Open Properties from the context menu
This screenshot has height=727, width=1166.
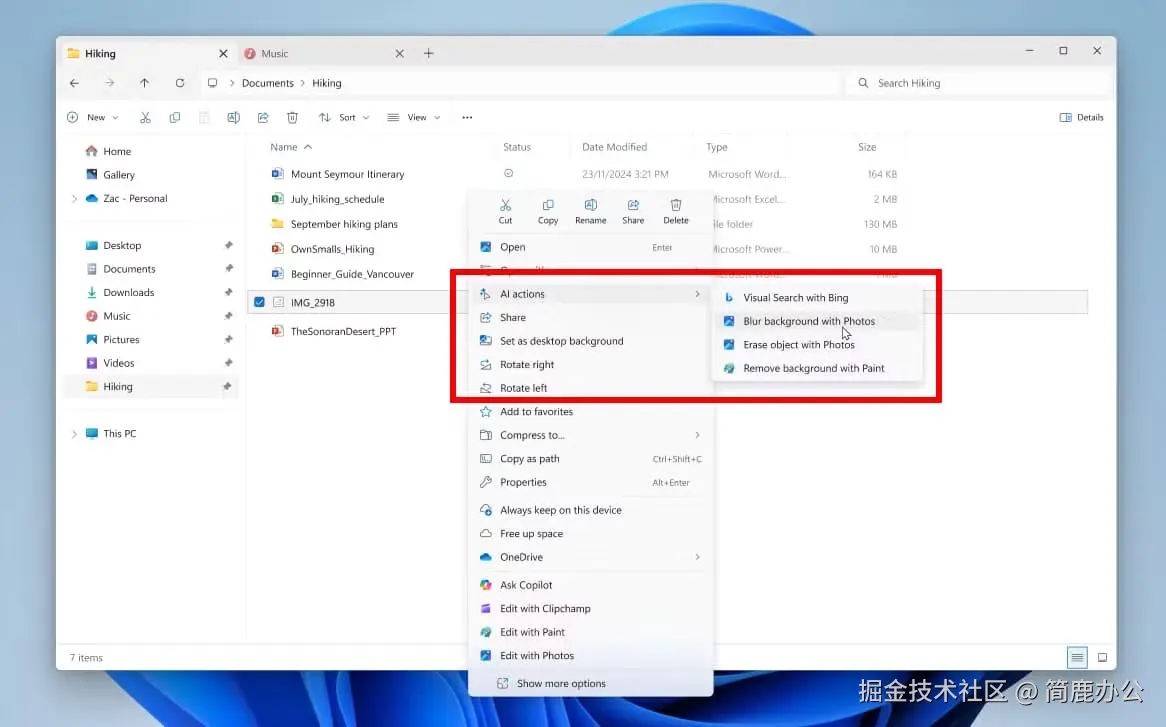[x=591, y=482]
